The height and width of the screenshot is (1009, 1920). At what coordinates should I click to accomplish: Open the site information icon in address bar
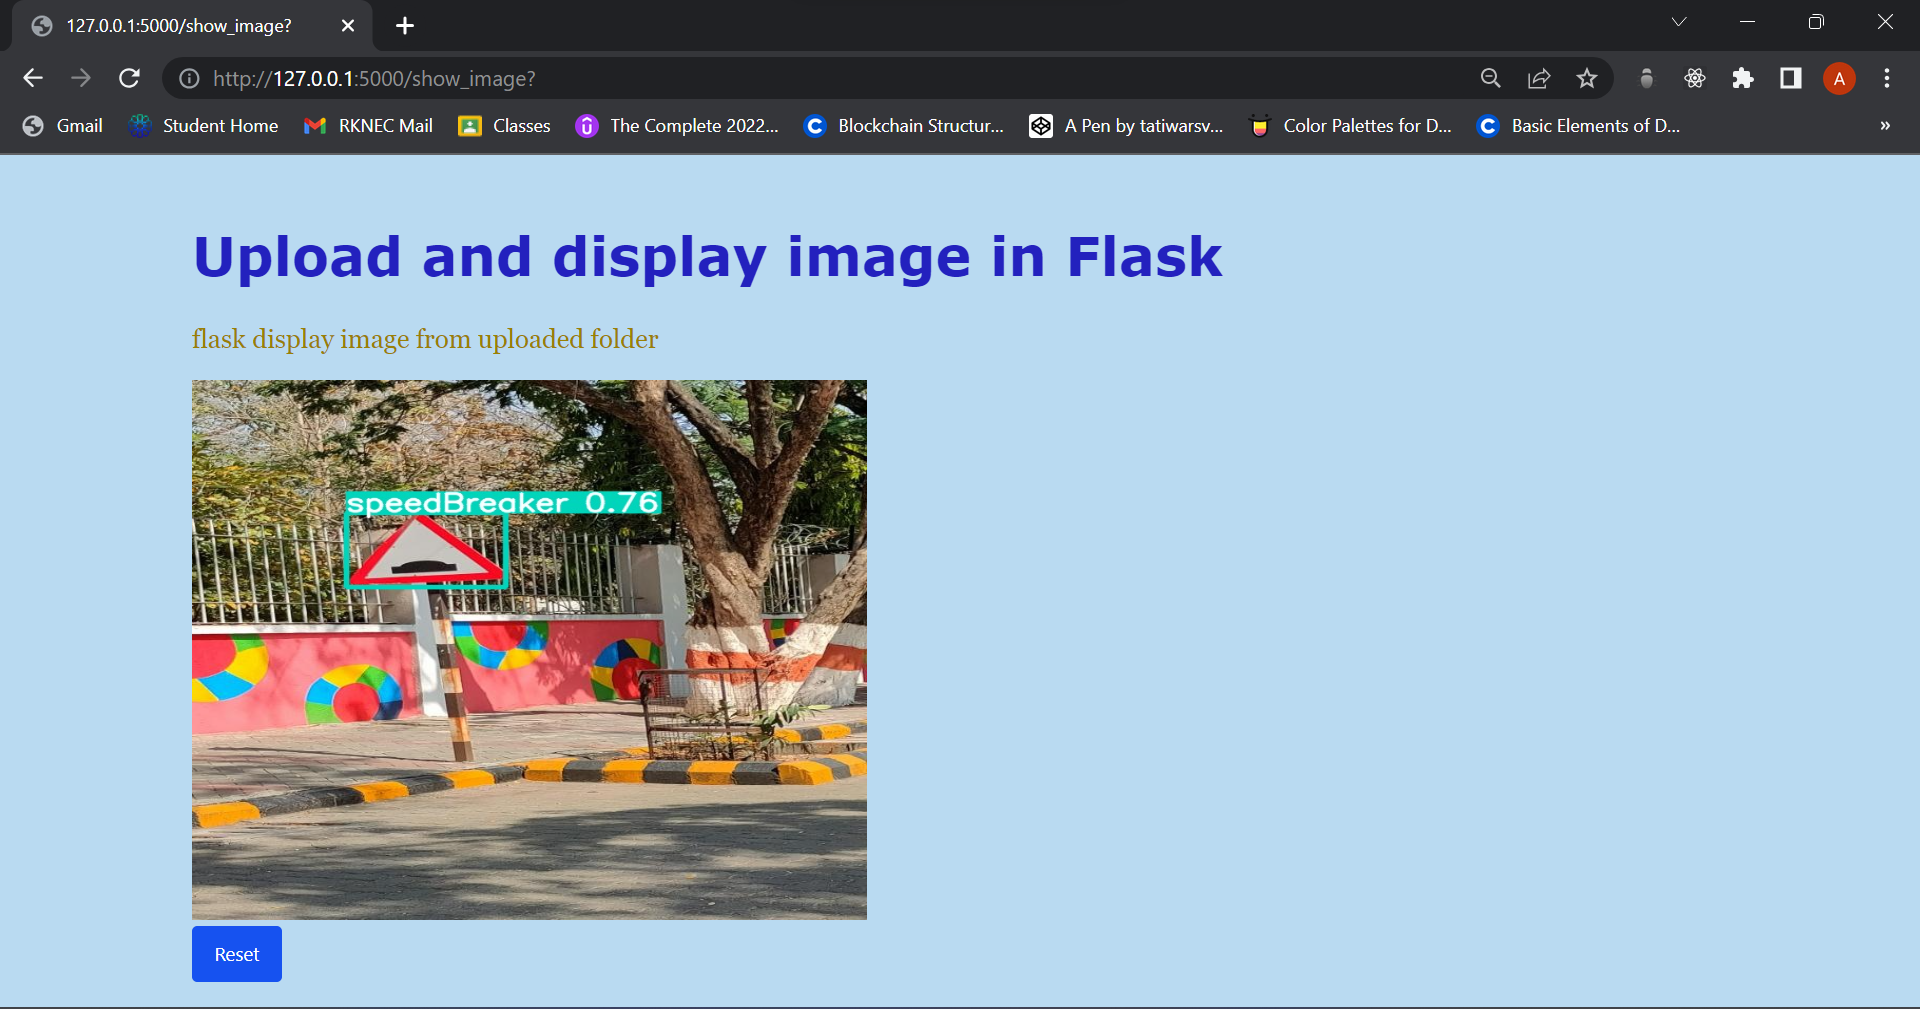tap(189, 79)
